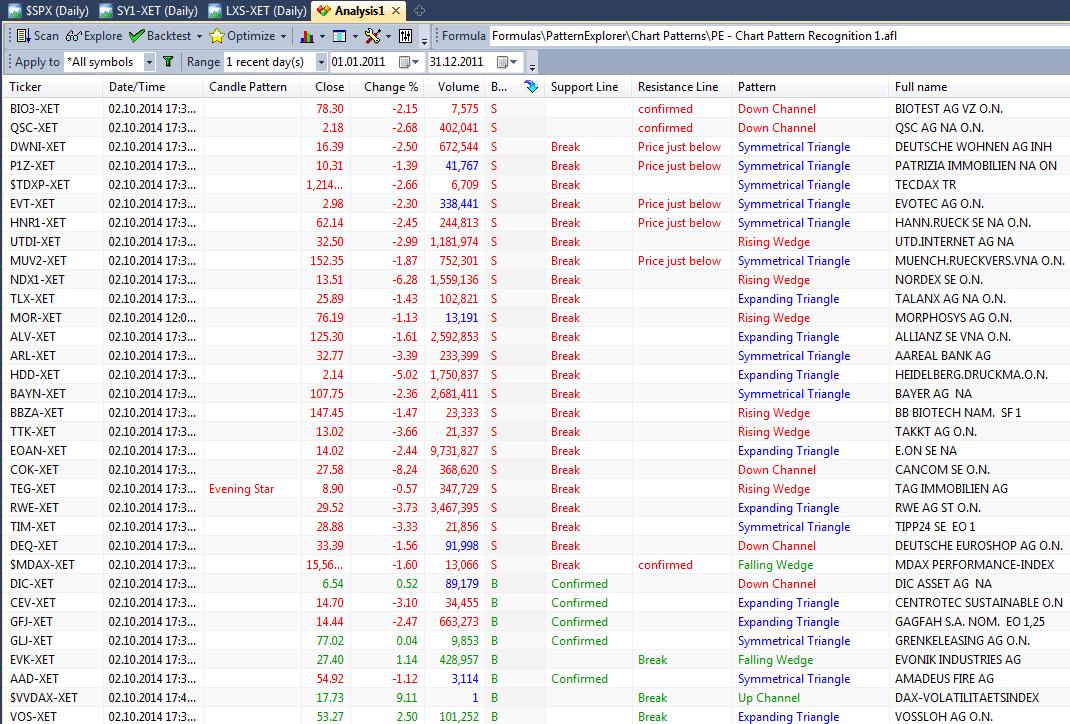Open the Range recent days combo box
Image resolution: width=1070 pixels, height=724 pixels.
pyautogui.click(x=276, y=62)
